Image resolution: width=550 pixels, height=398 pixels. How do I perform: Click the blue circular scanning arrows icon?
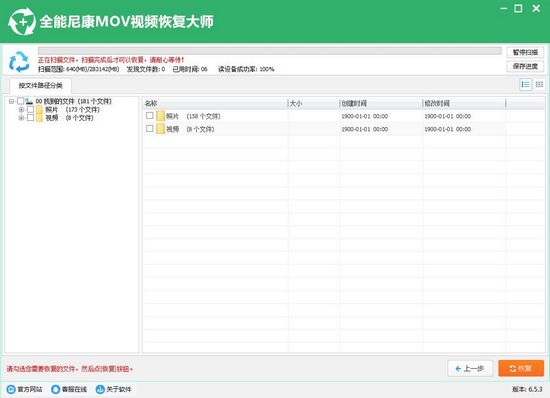tap(19, 62)
